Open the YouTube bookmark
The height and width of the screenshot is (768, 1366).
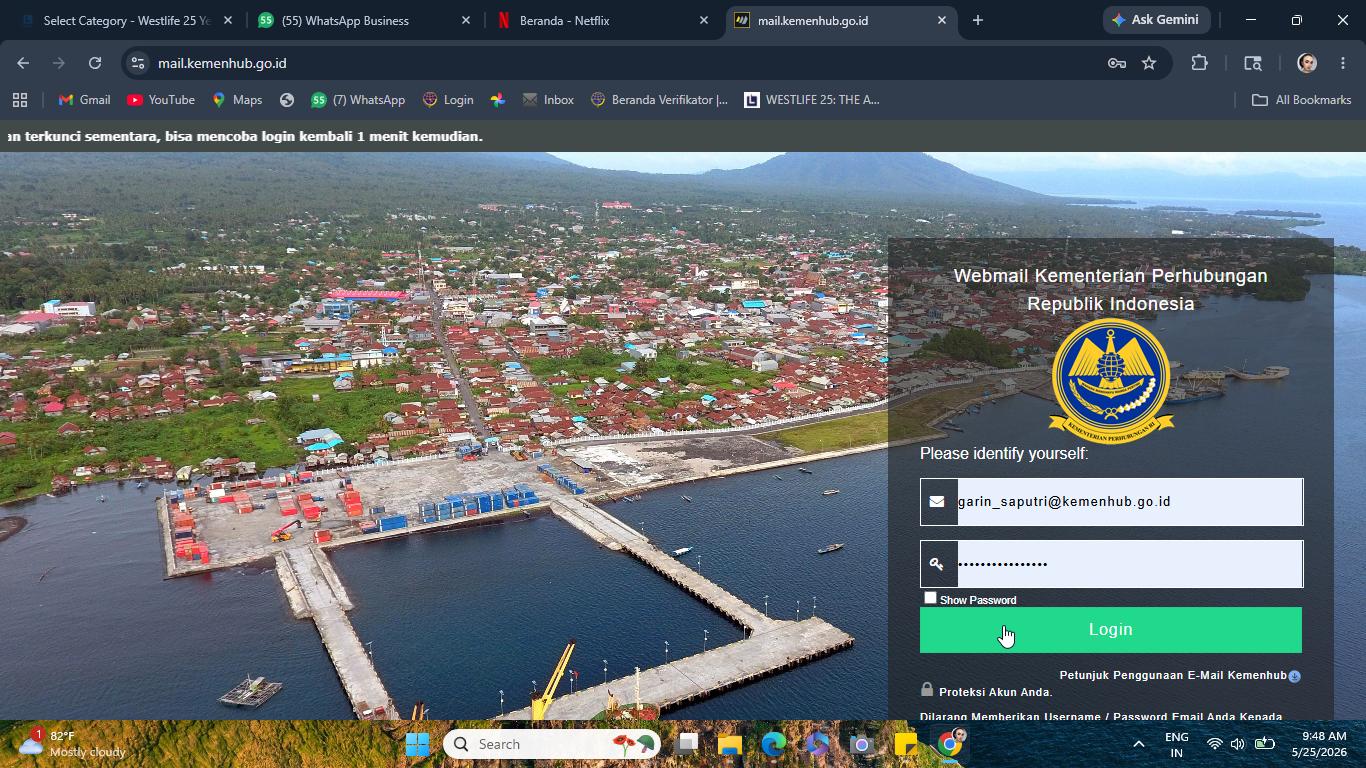161,100
